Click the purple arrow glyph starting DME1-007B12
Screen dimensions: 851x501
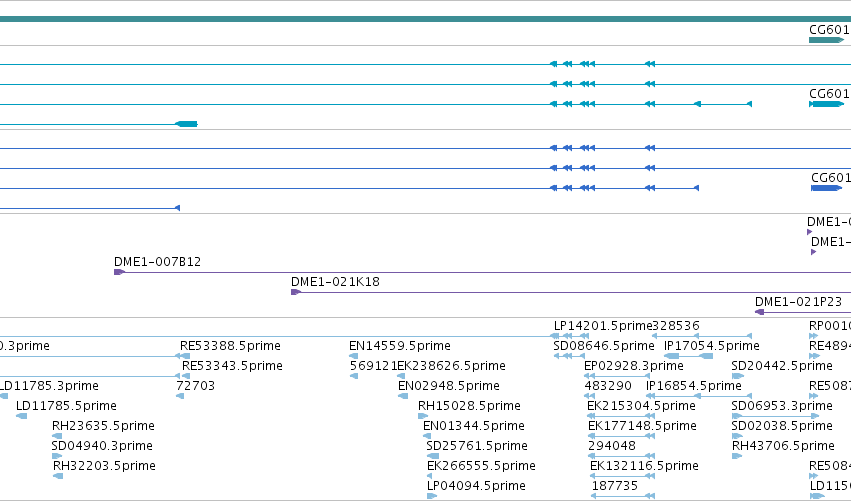[x=119, y=272]
